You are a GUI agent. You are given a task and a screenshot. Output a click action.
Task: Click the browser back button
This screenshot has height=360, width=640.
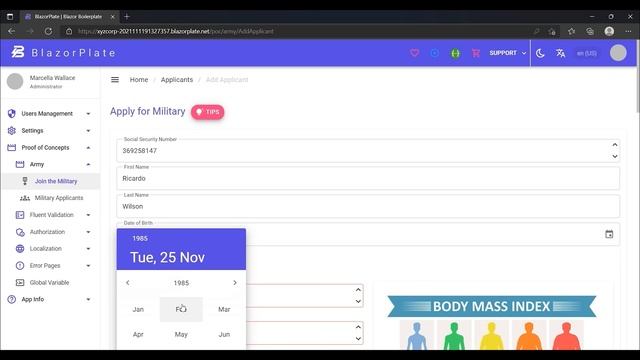coord(11,31)
